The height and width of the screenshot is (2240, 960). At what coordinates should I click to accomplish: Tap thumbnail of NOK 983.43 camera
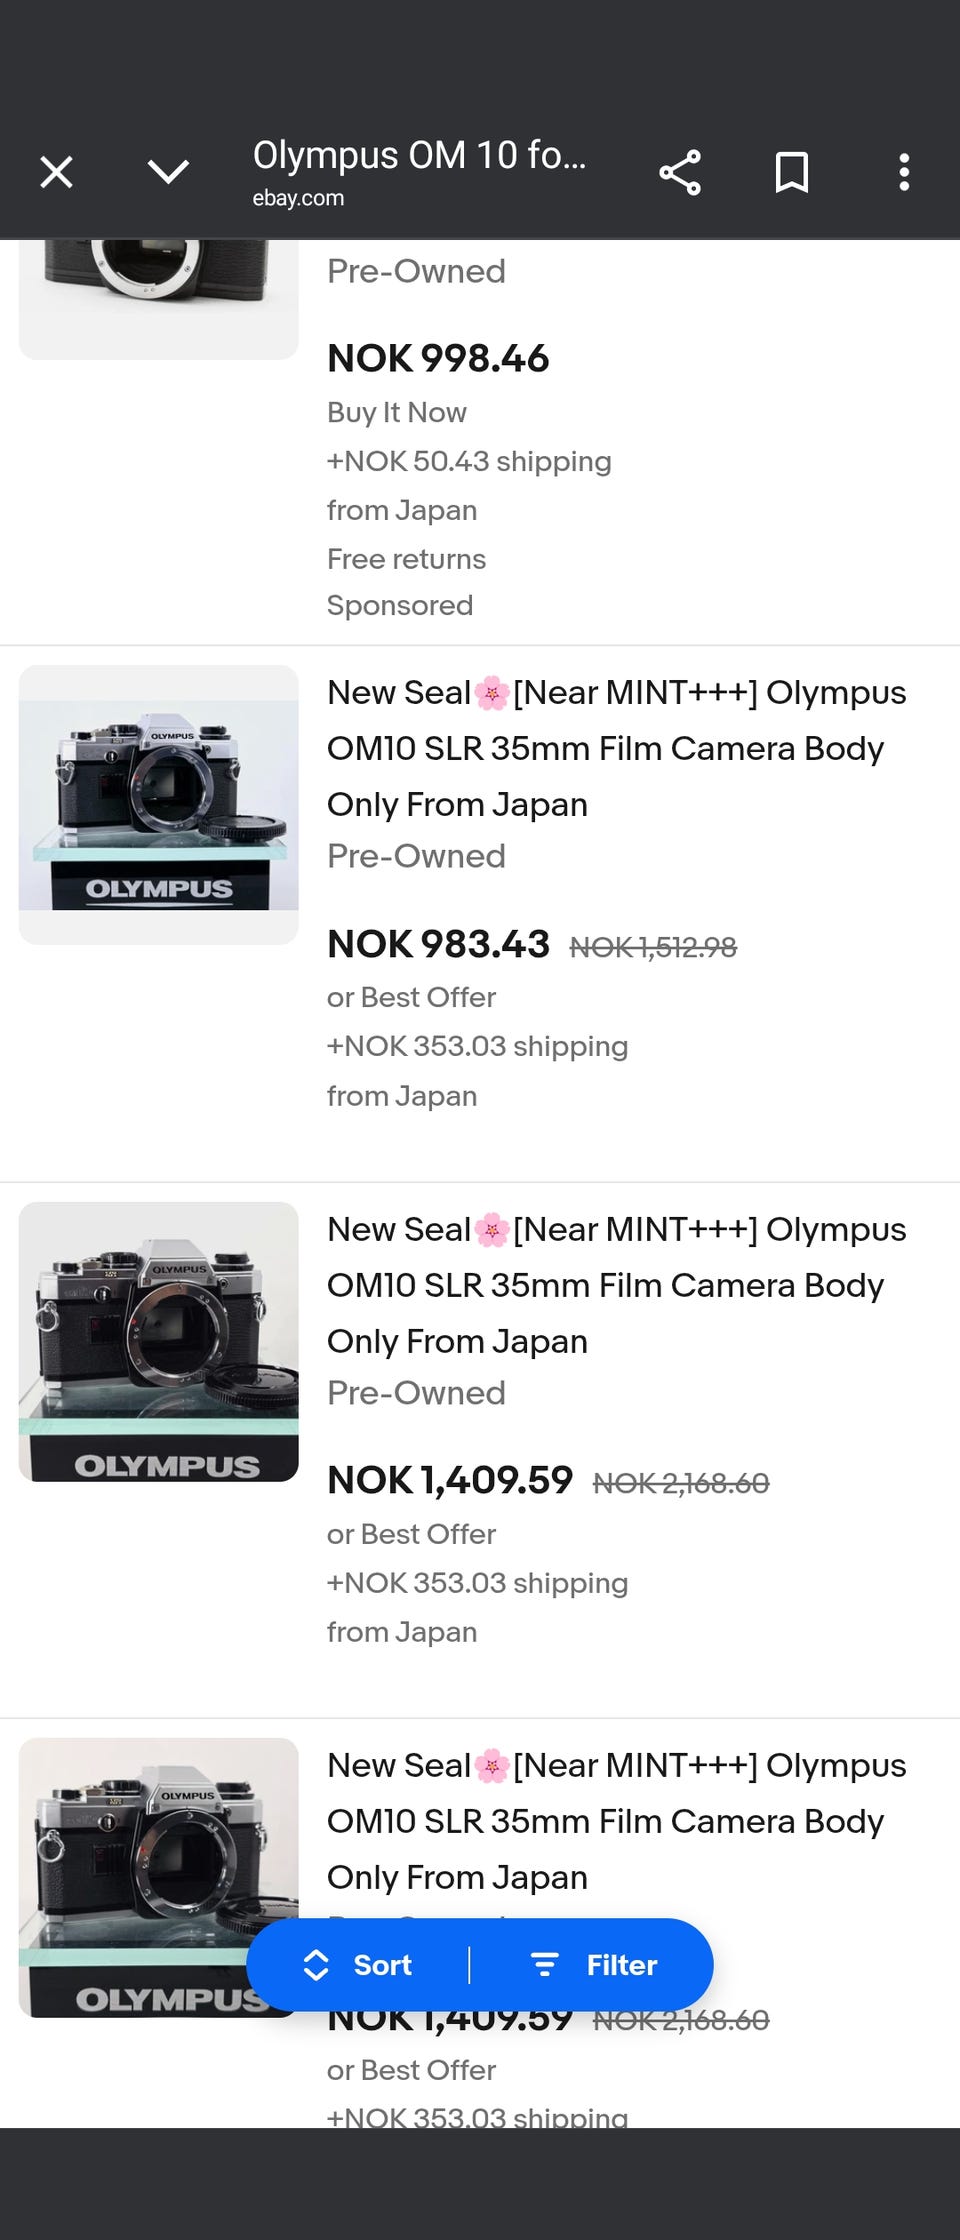(x=159, y=805)
